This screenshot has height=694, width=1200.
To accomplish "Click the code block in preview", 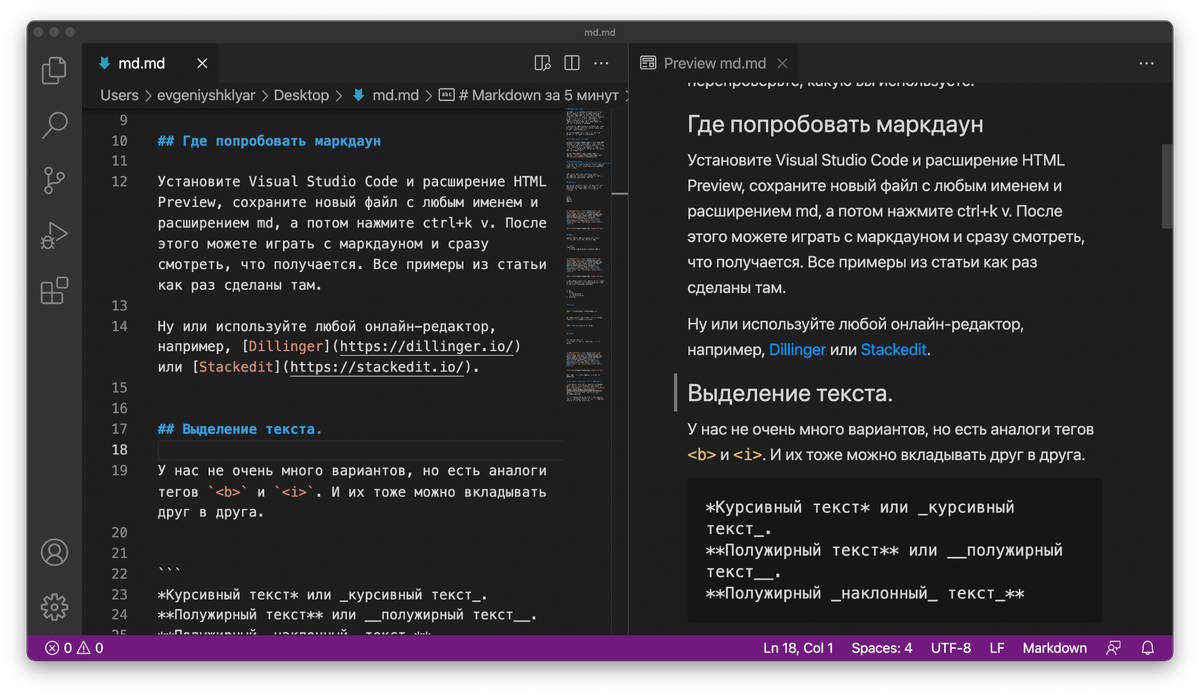I will 894,550.
